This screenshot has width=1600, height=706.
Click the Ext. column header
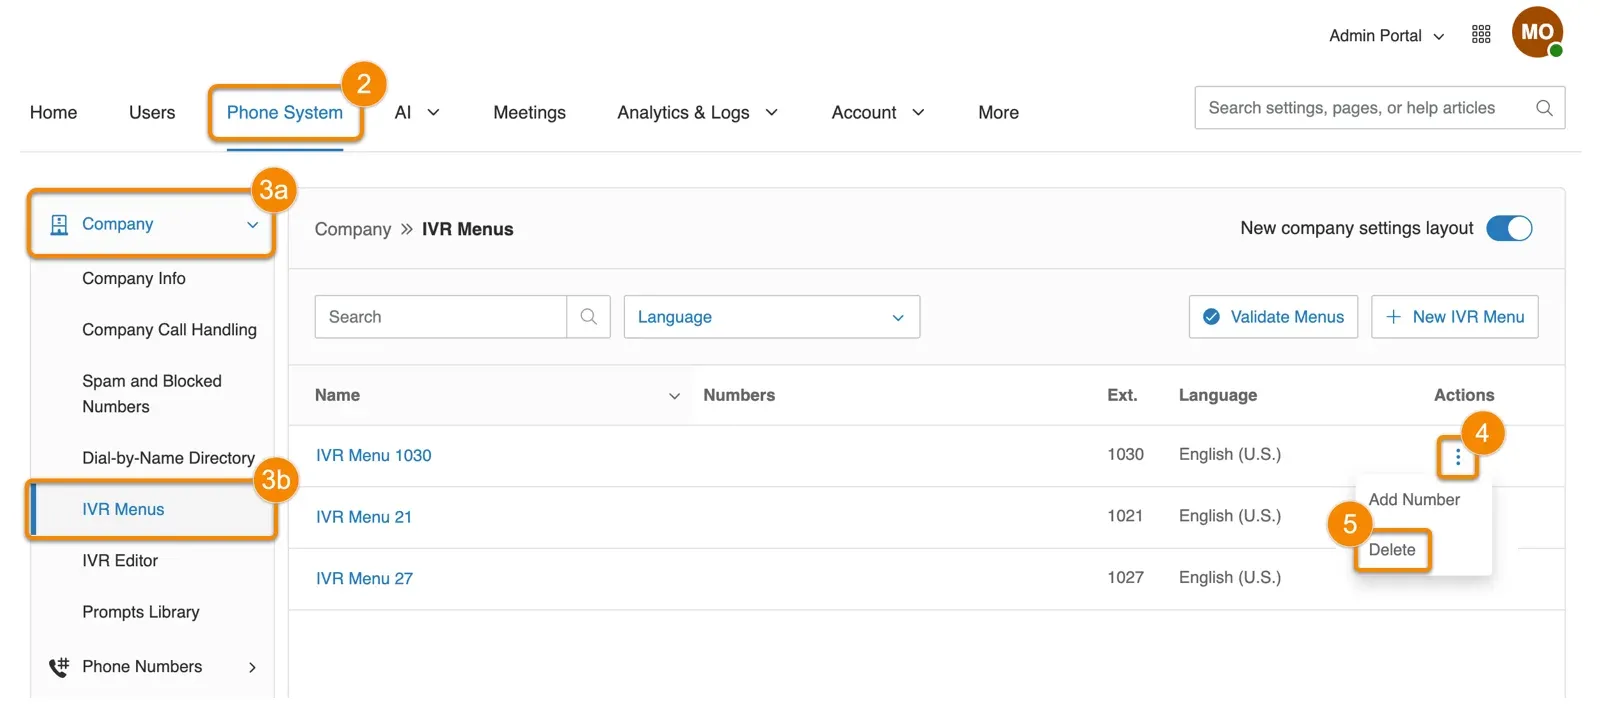(x=1122, y=395)
